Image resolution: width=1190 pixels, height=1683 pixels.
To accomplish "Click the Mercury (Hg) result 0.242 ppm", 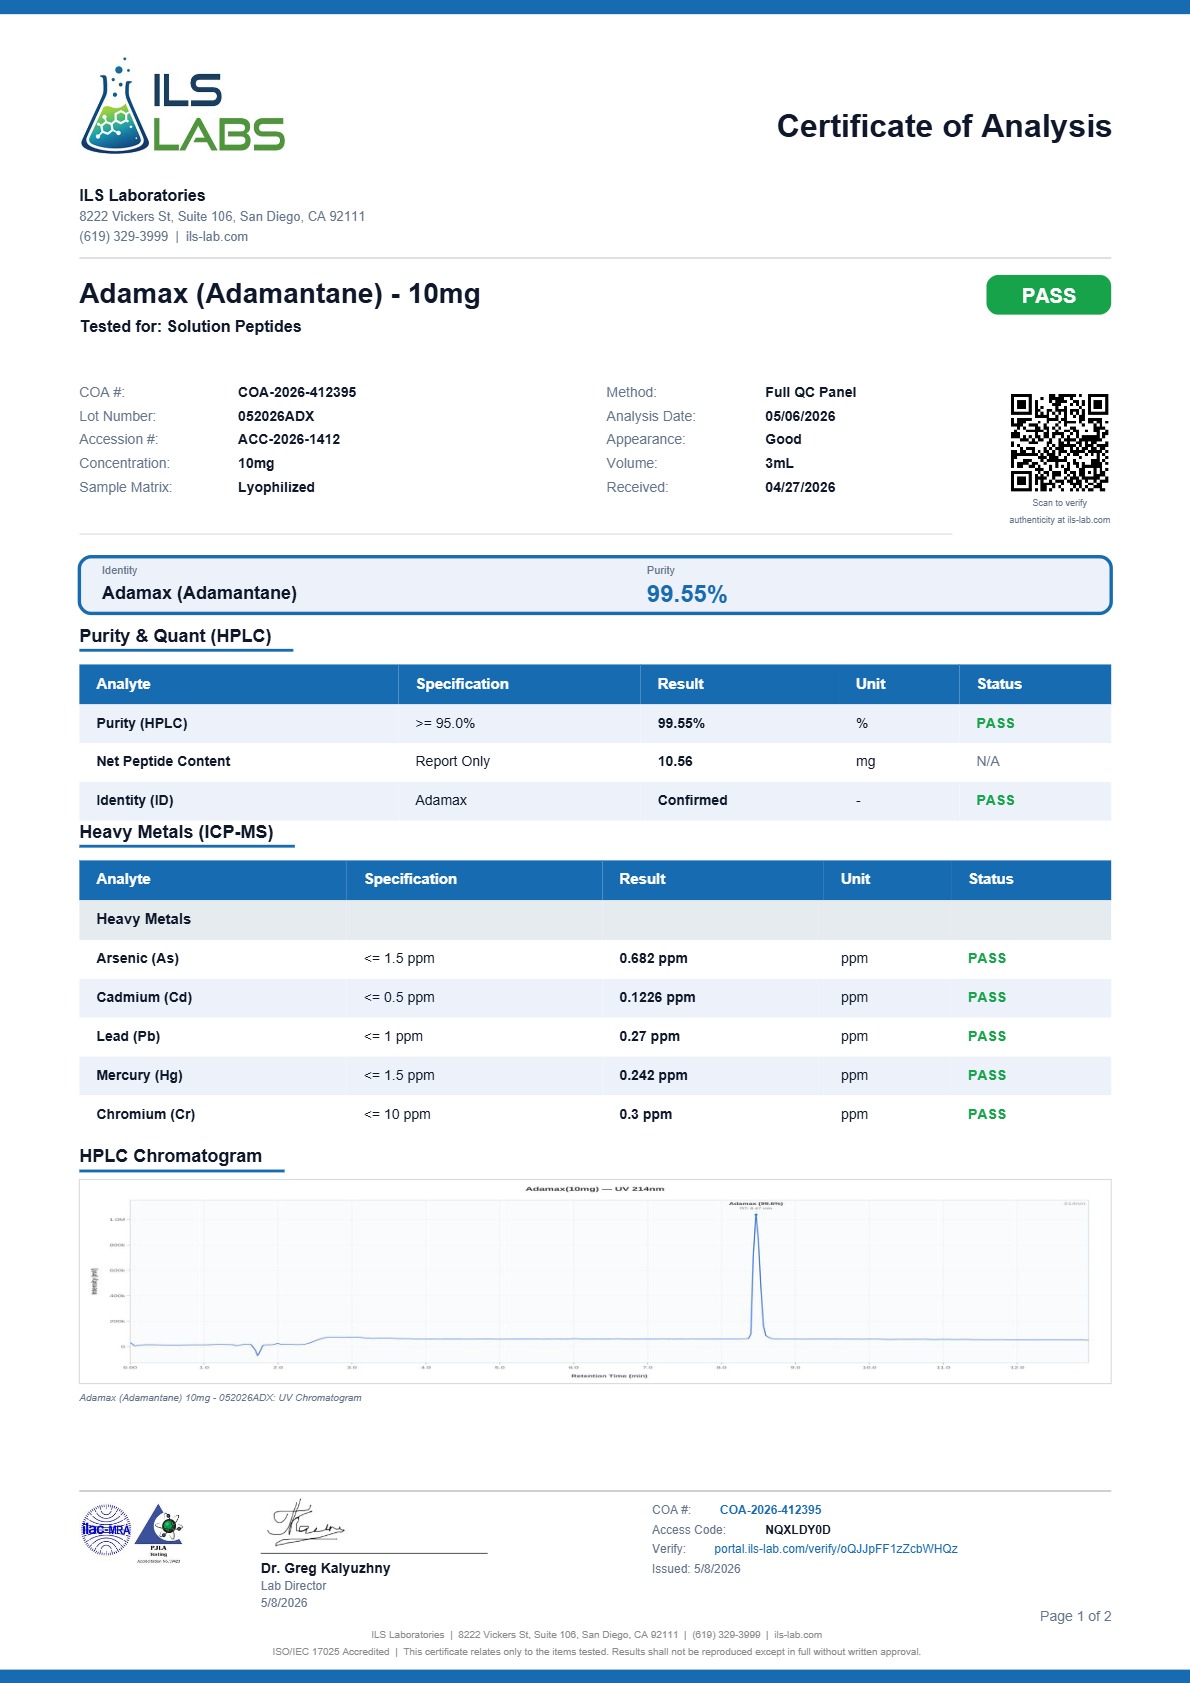I will (x=653, y=1075).
